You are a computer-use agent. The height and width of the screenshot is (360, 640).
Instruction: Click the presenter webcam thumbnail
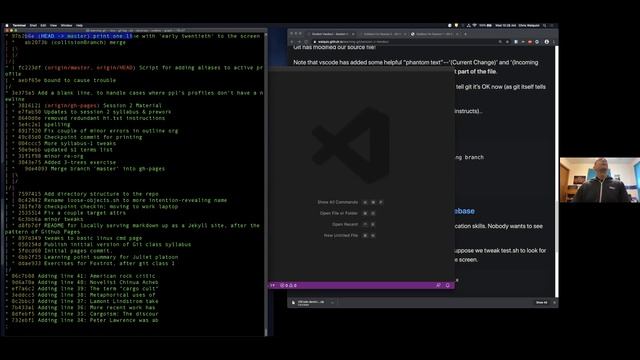click(x=600, y=180)
